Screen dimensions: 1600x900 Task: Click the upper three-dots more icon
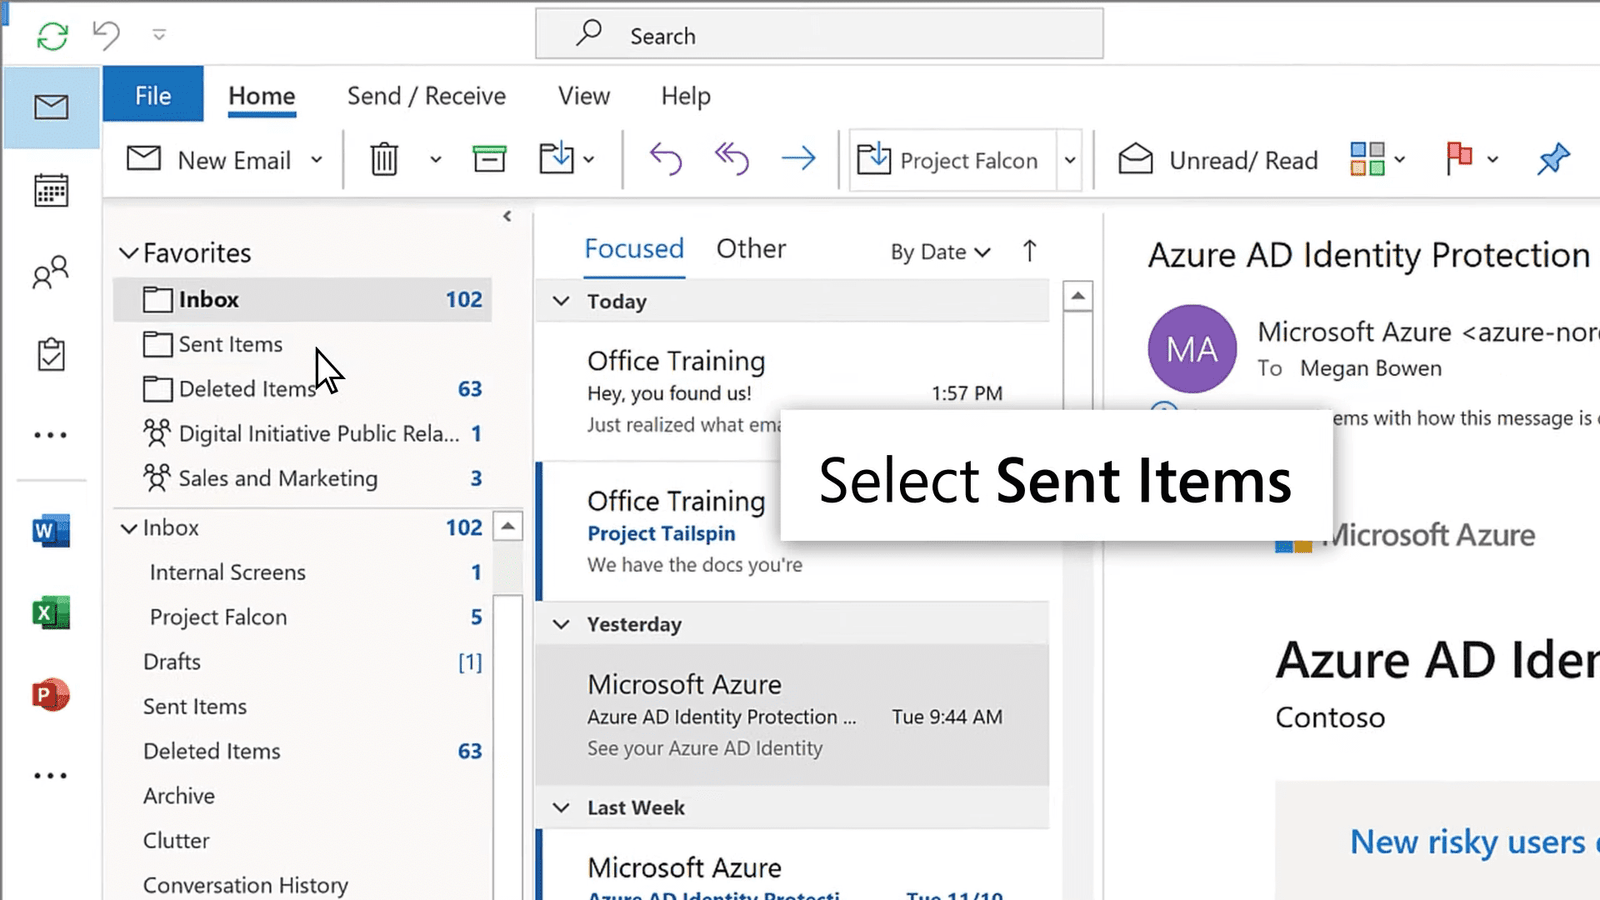coord(51,435)
